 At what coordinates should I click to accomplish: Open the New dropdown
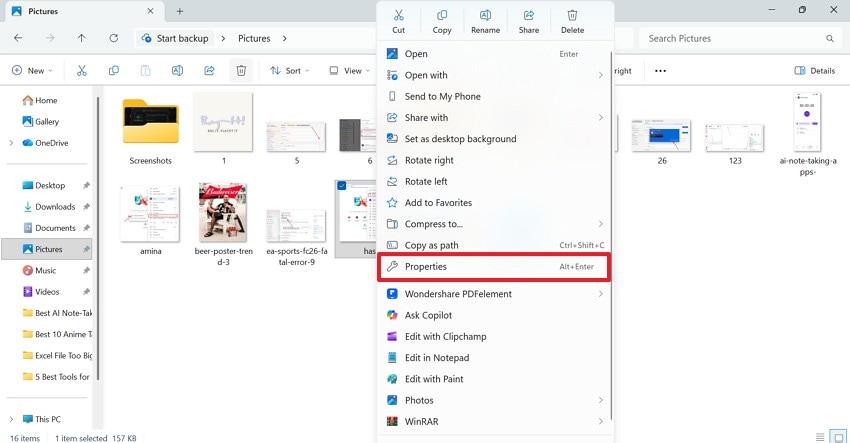pos(33,70)
